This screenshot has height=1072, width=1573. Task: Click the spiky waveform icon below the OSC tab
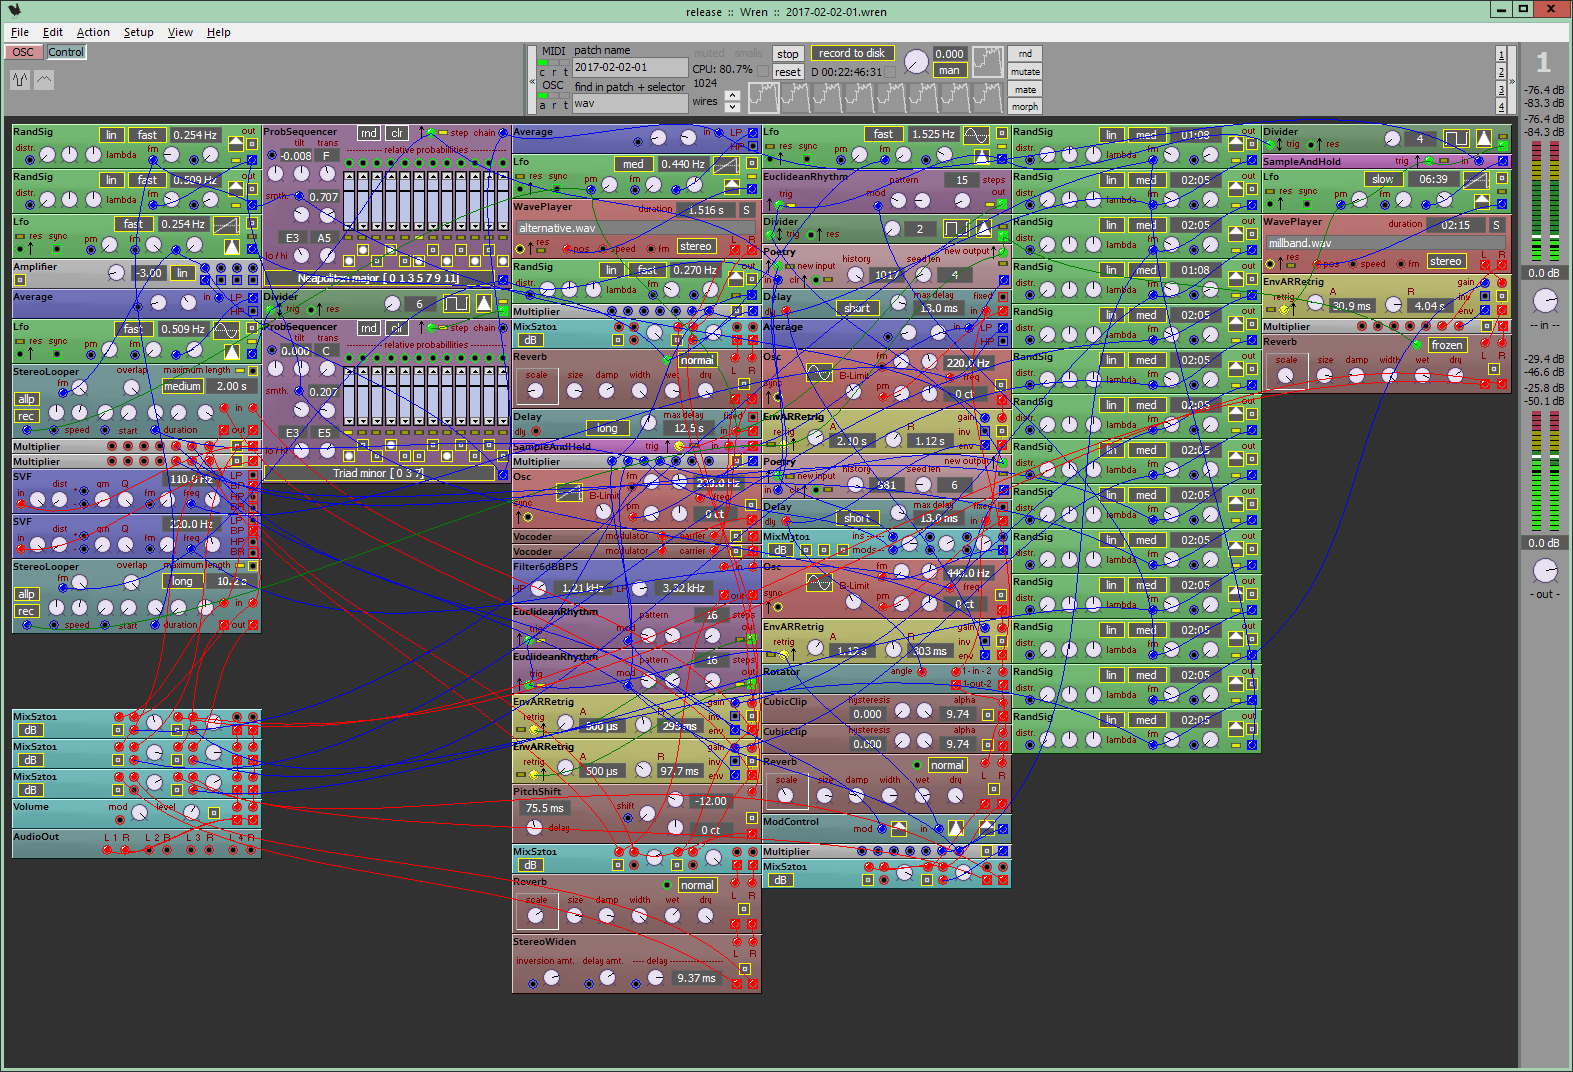(x=20, y=80)
